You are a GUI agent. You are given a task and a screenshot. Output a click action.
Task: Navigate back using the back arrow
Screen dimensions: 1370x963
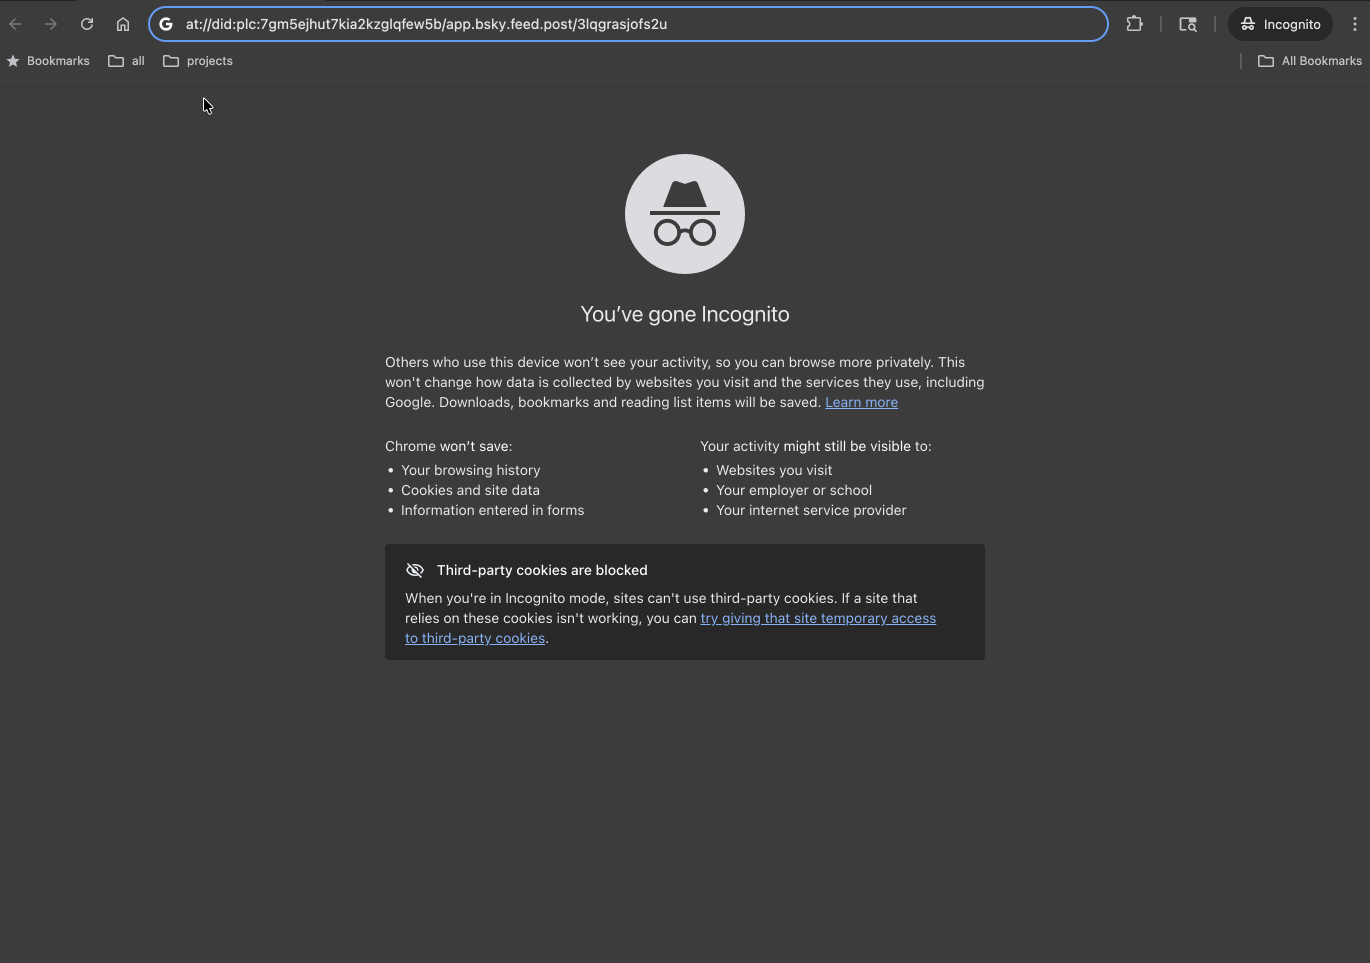point(15,24)
